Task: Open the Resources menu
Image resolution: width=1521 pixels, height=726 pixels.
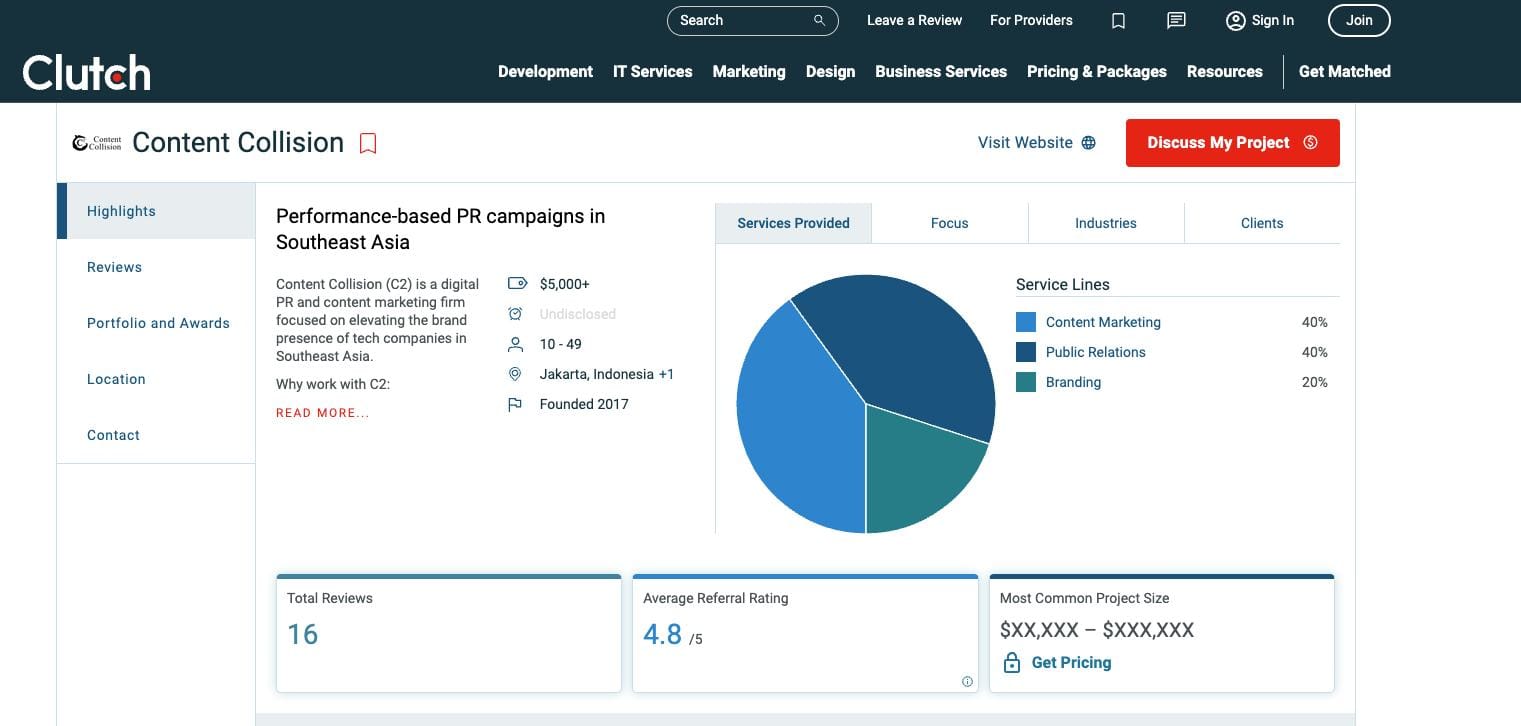Action: click(x=1225, y=72)
